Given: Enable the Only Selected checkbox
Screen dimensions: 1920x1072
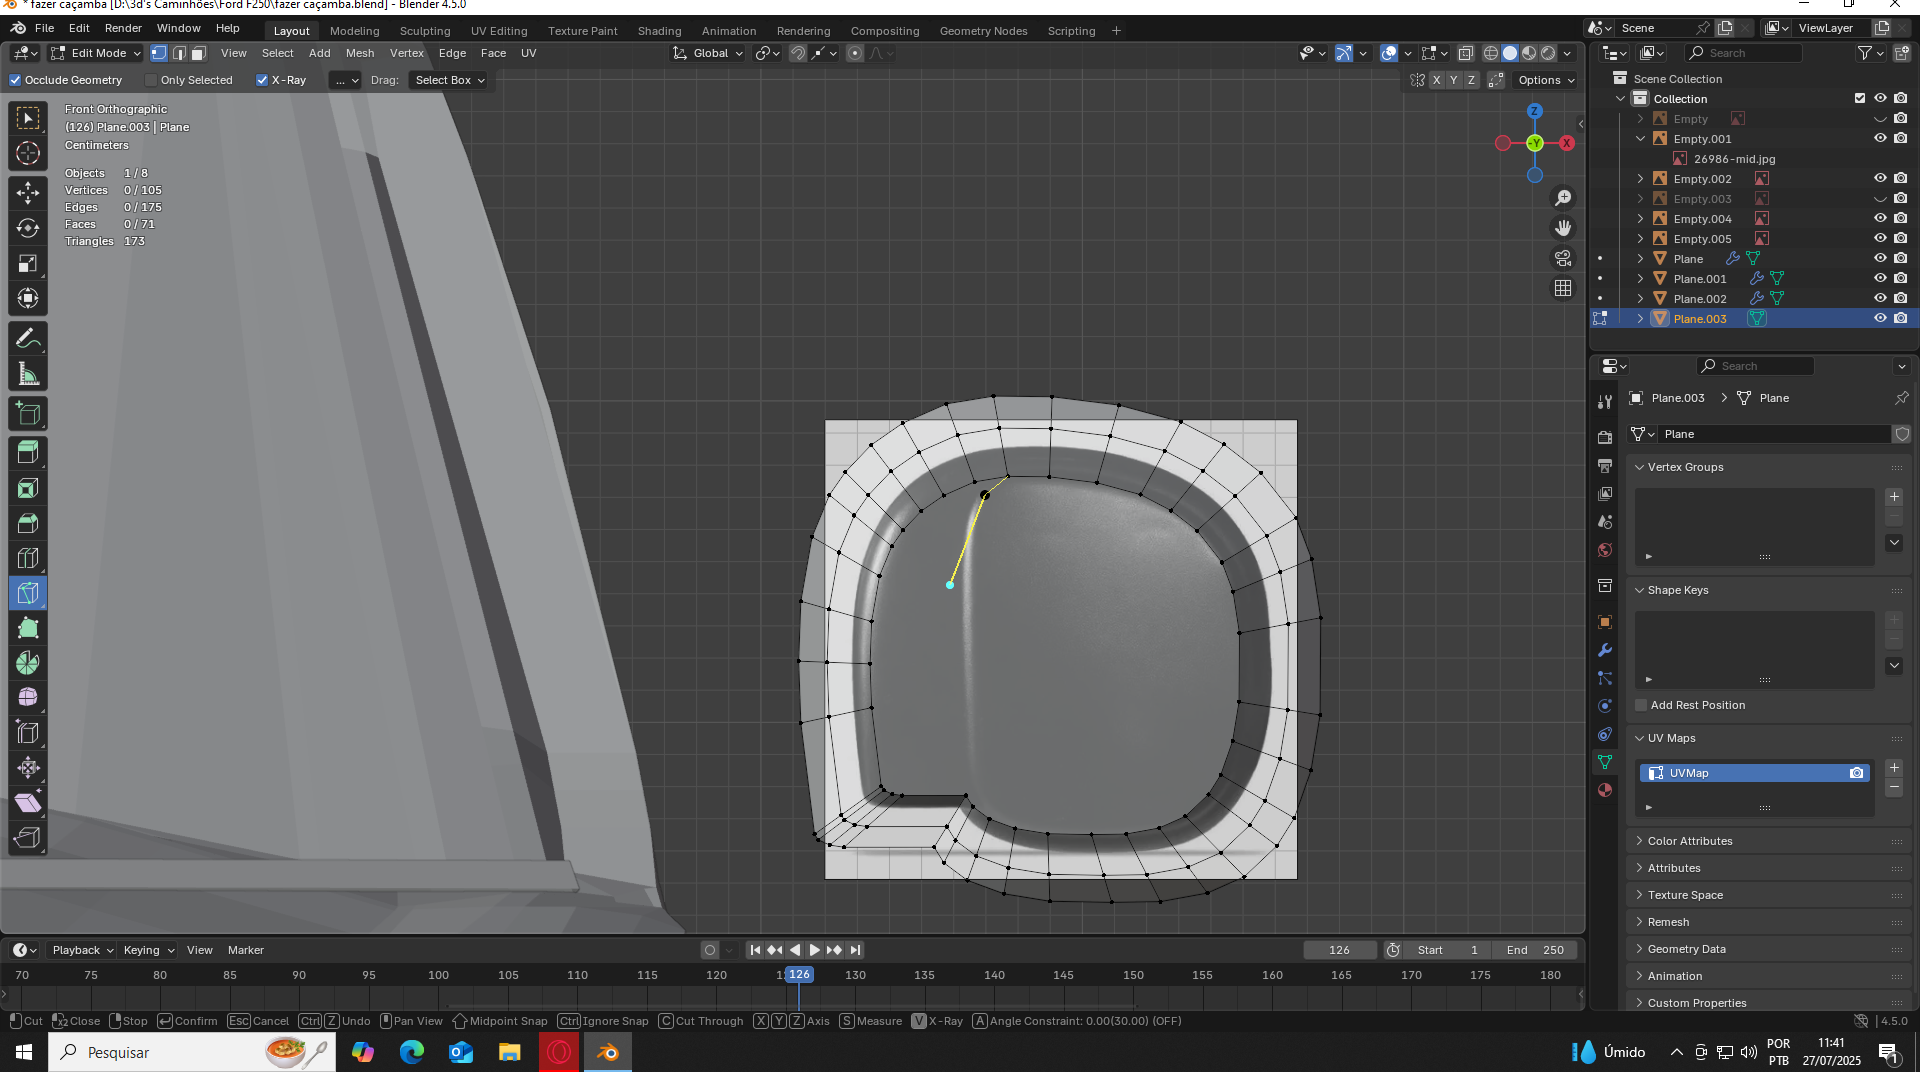Looking at the screenshot, I should (x=151, y=80).
